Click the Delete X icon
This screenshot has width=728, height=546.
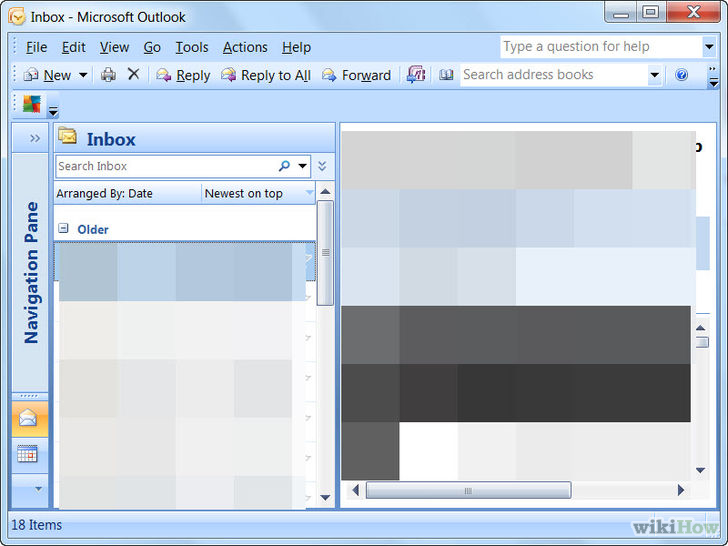[x=134, y=74]
